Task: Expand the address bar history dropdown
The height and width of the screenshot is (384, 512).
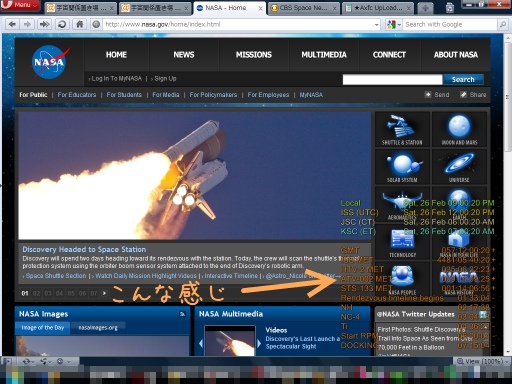Action: (x=376, y=25)
